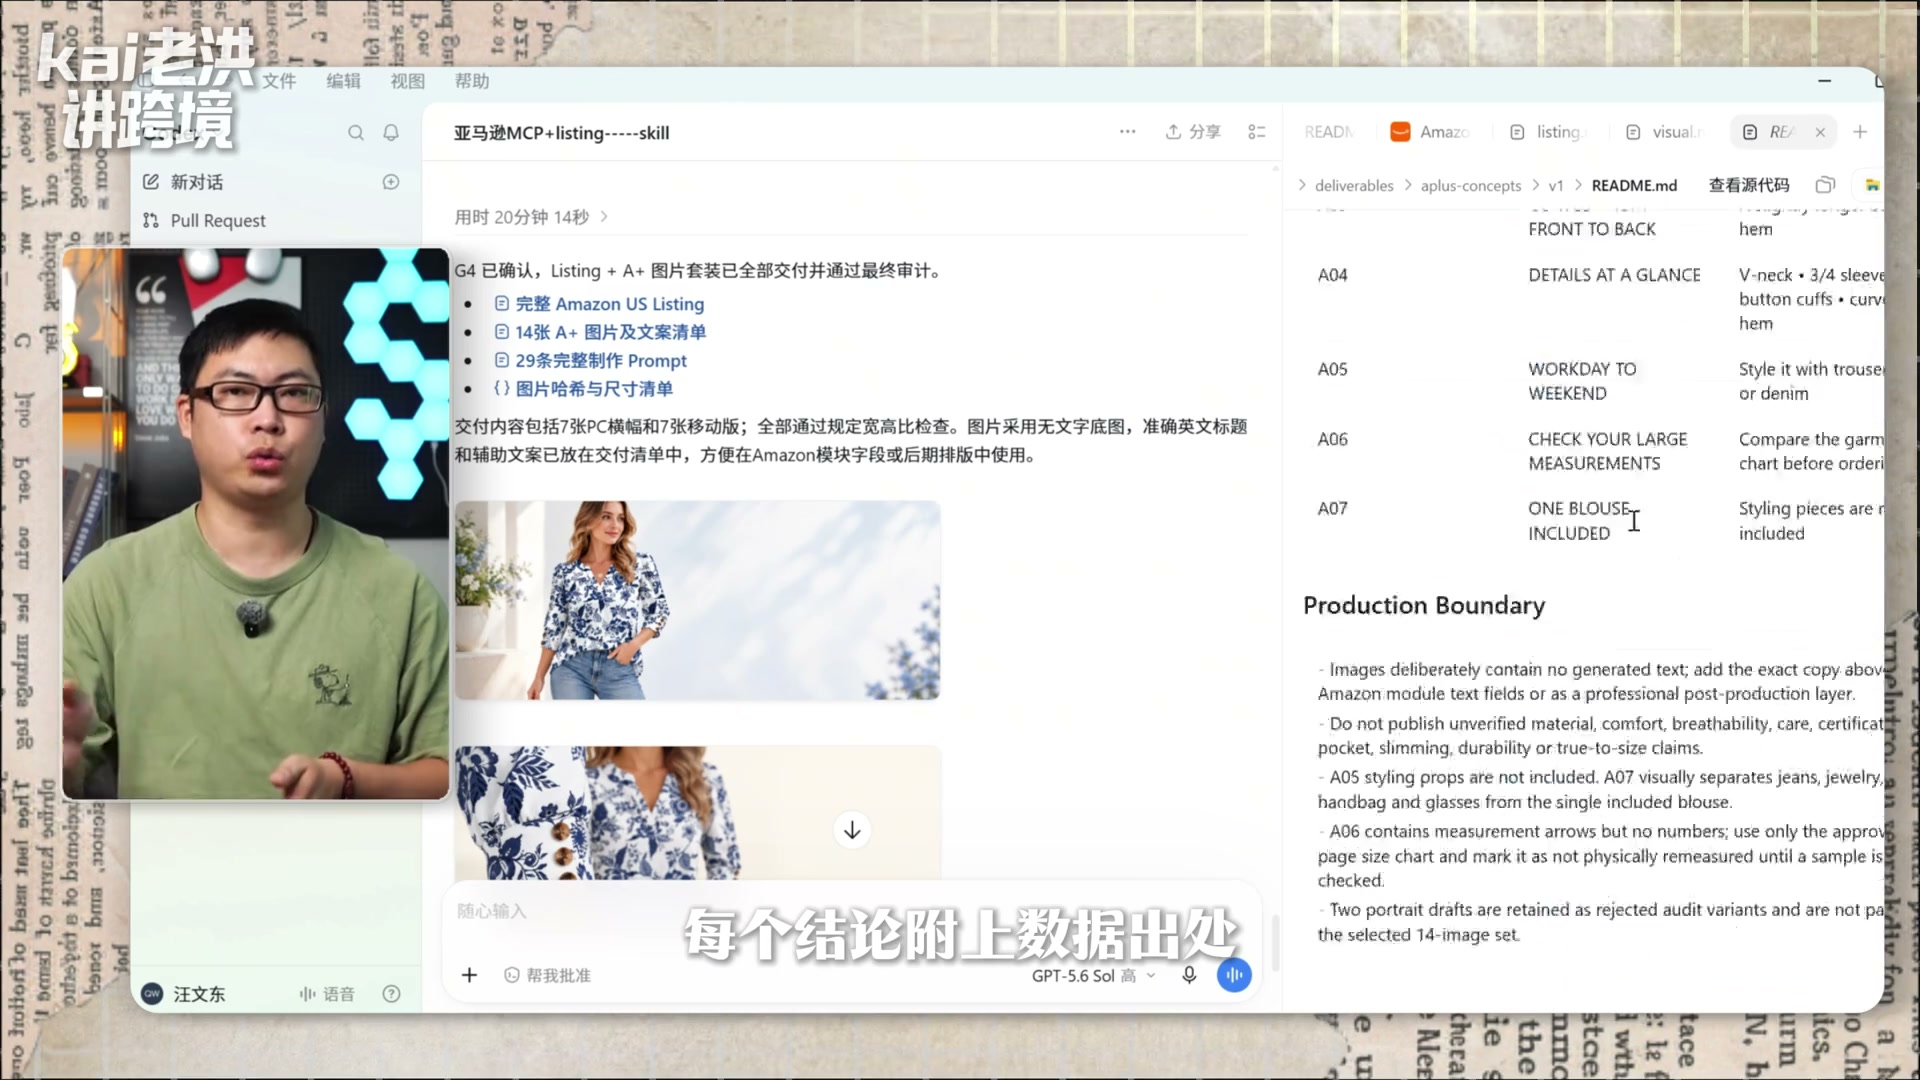
Task: Select v1 in the breadcrumb path
Action: tap(1555, 186)
